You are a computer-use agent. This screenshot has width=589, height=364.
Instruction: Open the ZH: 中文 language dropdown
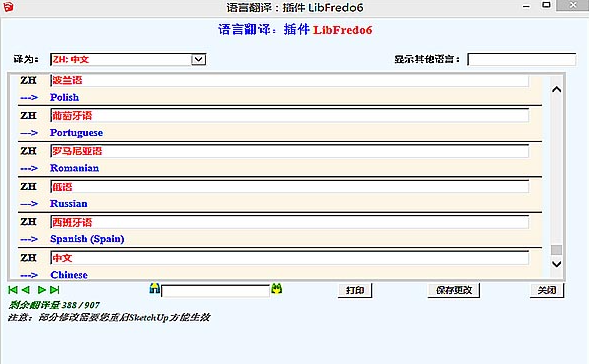coord(128,59)
